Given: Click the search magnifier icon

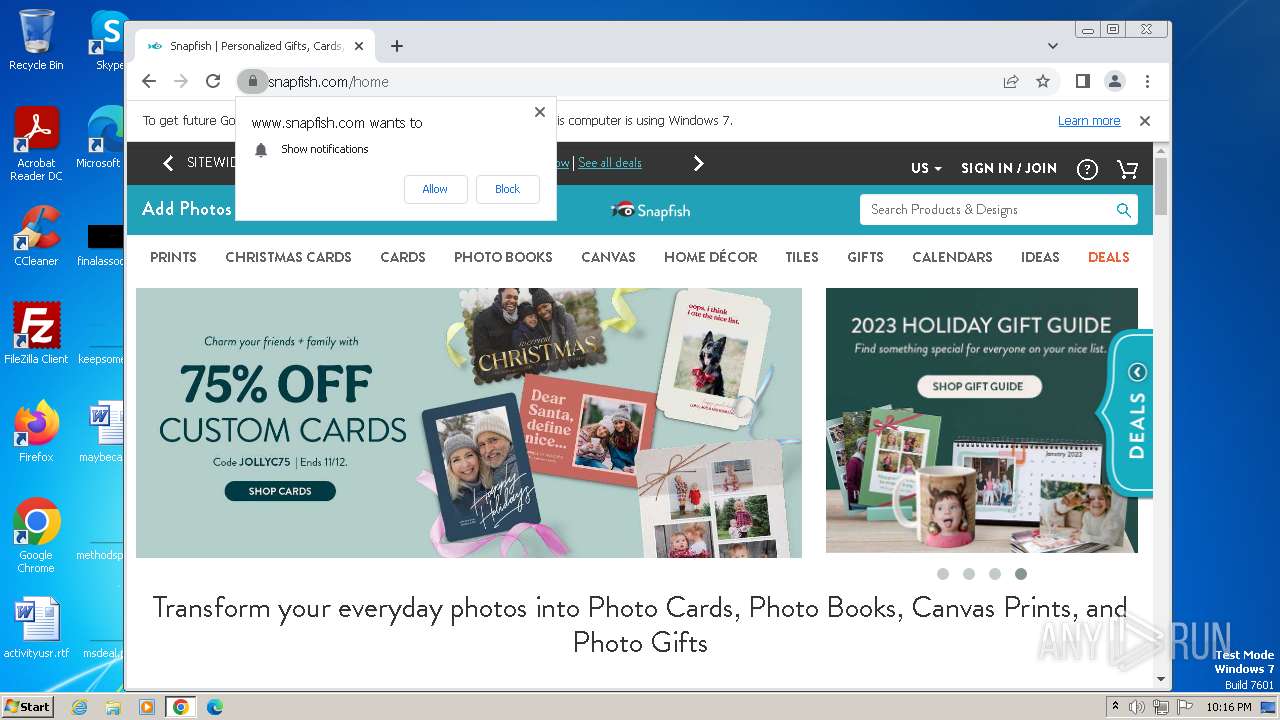Looking at the screenshot, I should coord(1124,210).
